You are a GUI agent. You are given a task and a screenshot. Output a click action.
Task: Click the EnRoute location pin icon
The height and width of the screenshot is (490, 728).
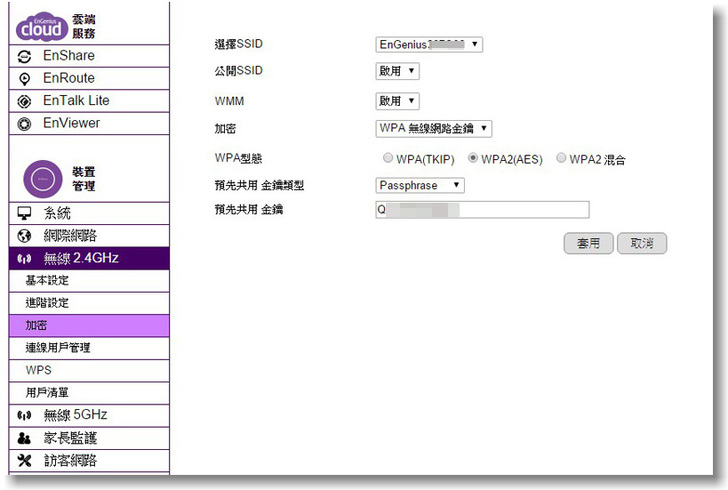pos(25,79)
